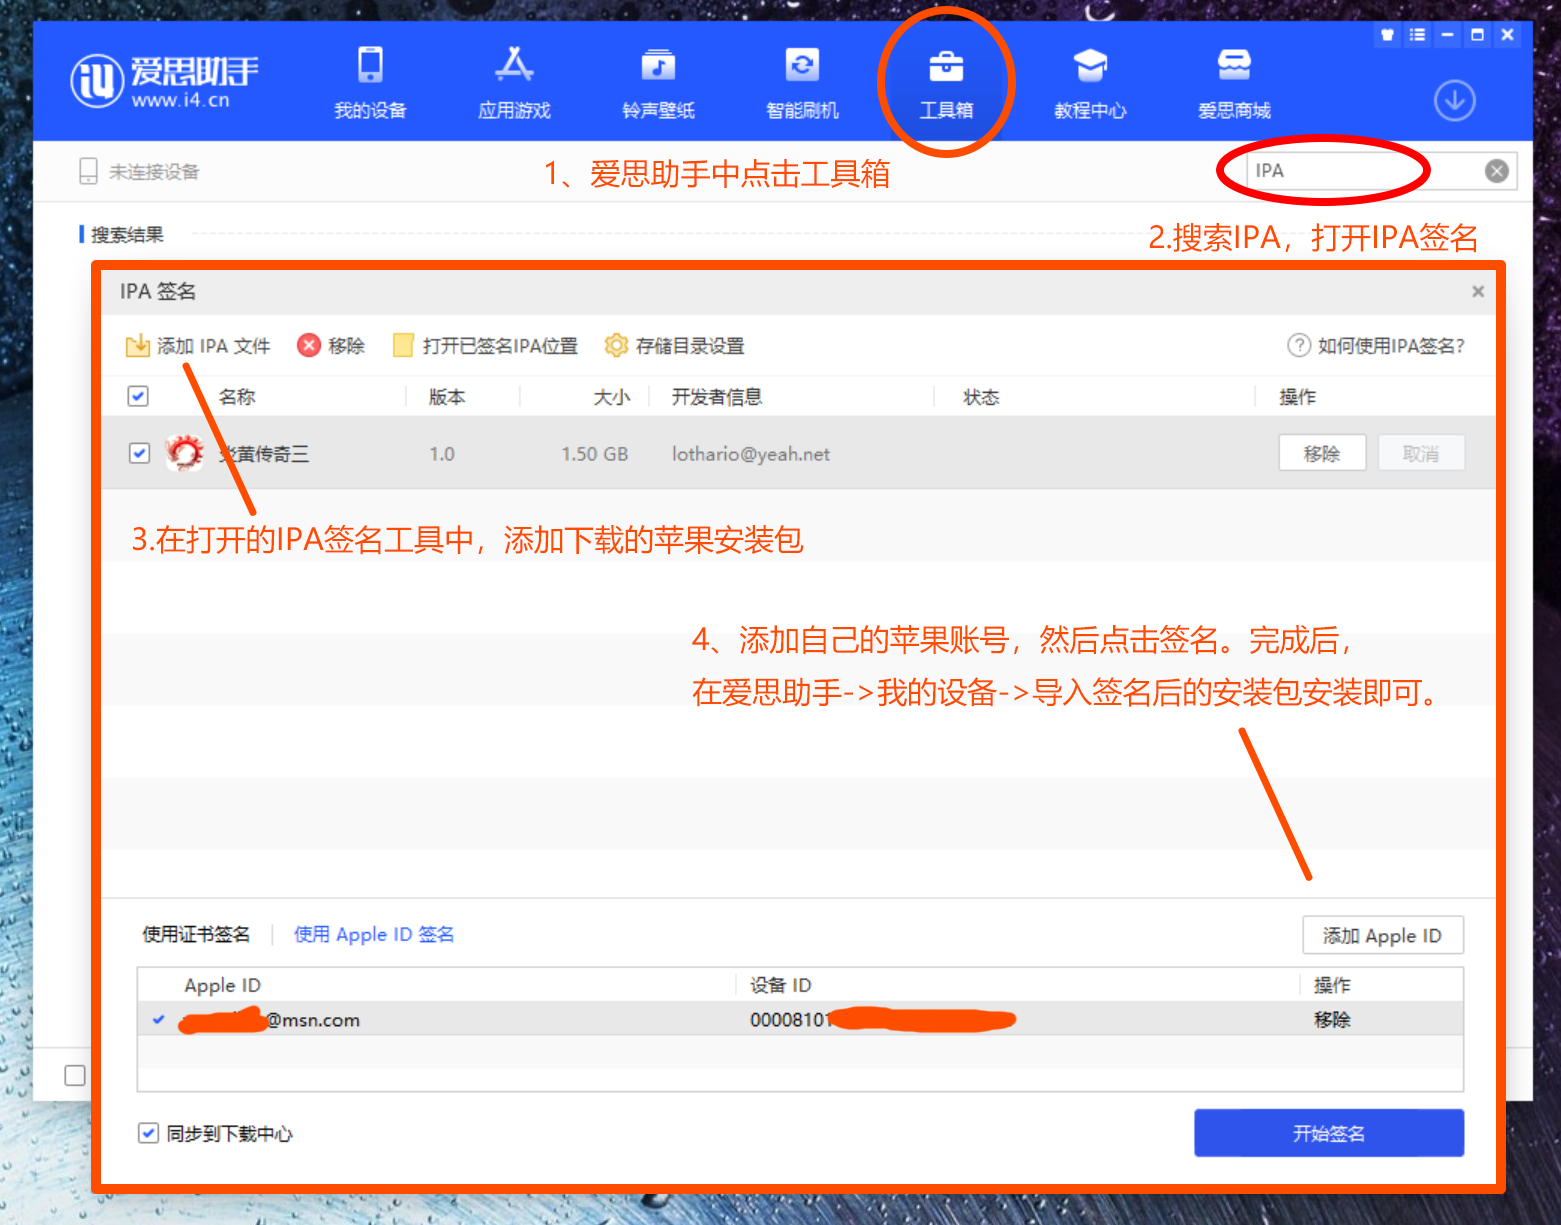Toggle the checkbox at main window bottom-left
1561x1225 pixels.
[75, 1075]
